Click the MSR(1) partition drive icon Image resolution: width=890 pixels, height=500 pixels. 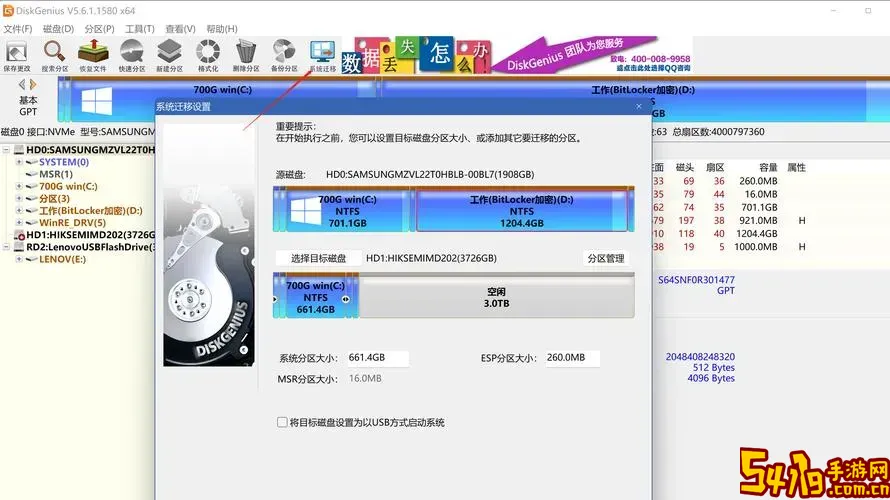tap(32, 174)
